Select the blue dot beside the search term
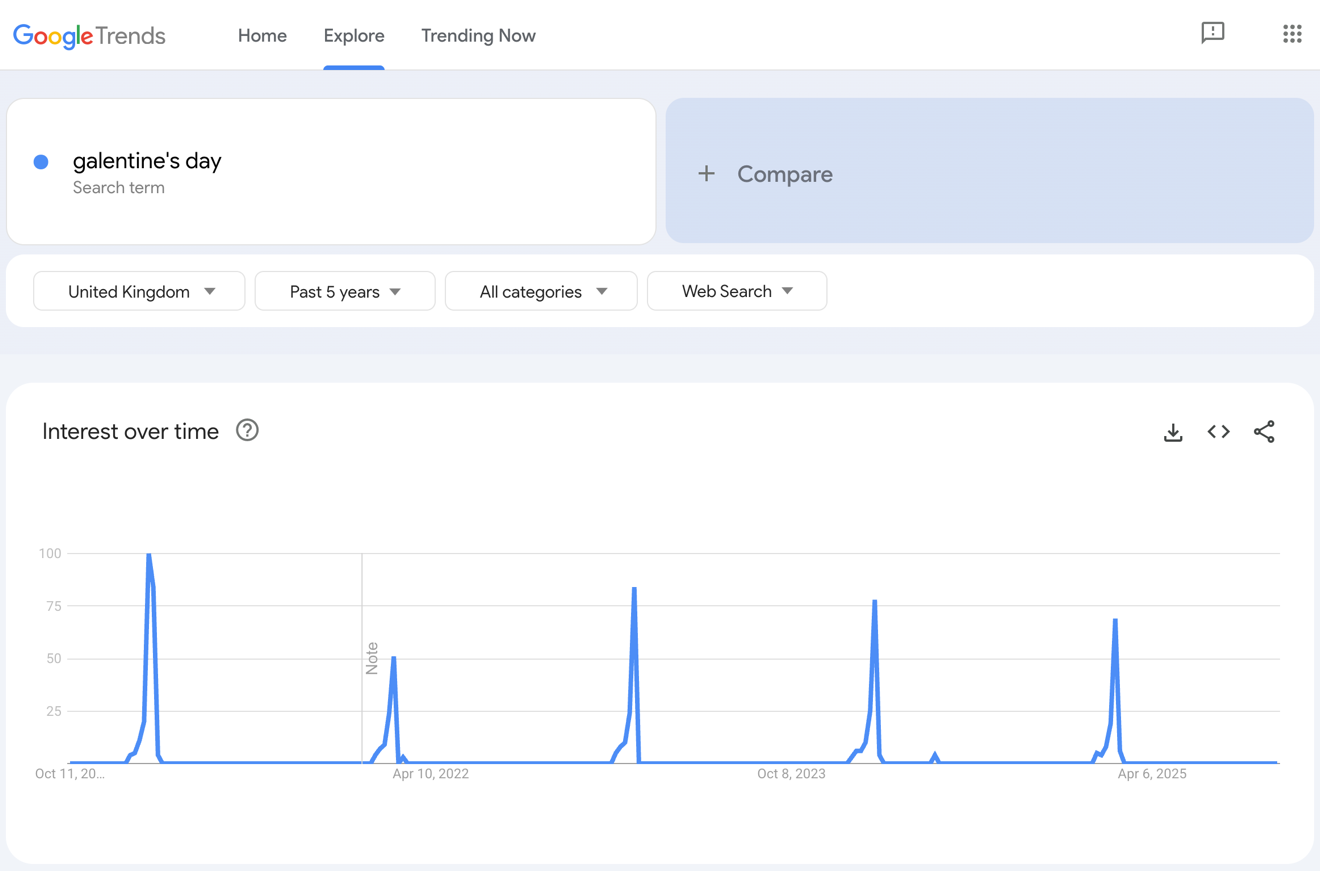Screen dimensions: 1320x871 [x=41, y=161]
